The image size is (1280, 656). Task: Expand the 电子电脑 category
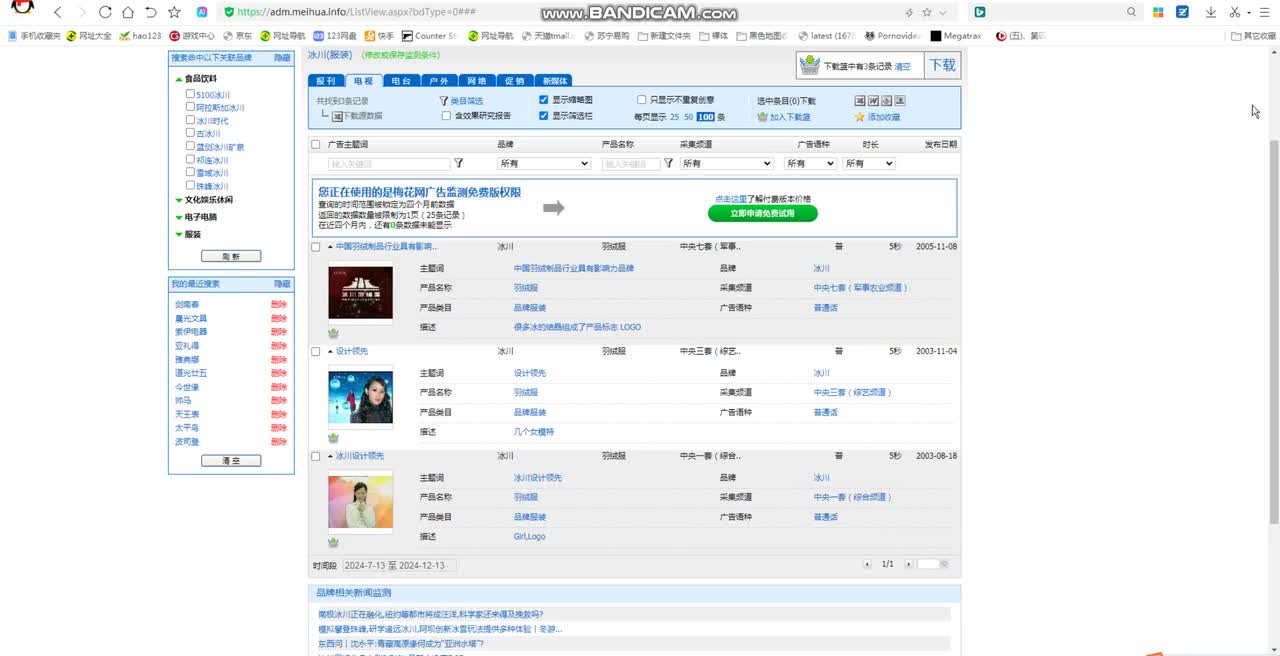tap(179, 217)
